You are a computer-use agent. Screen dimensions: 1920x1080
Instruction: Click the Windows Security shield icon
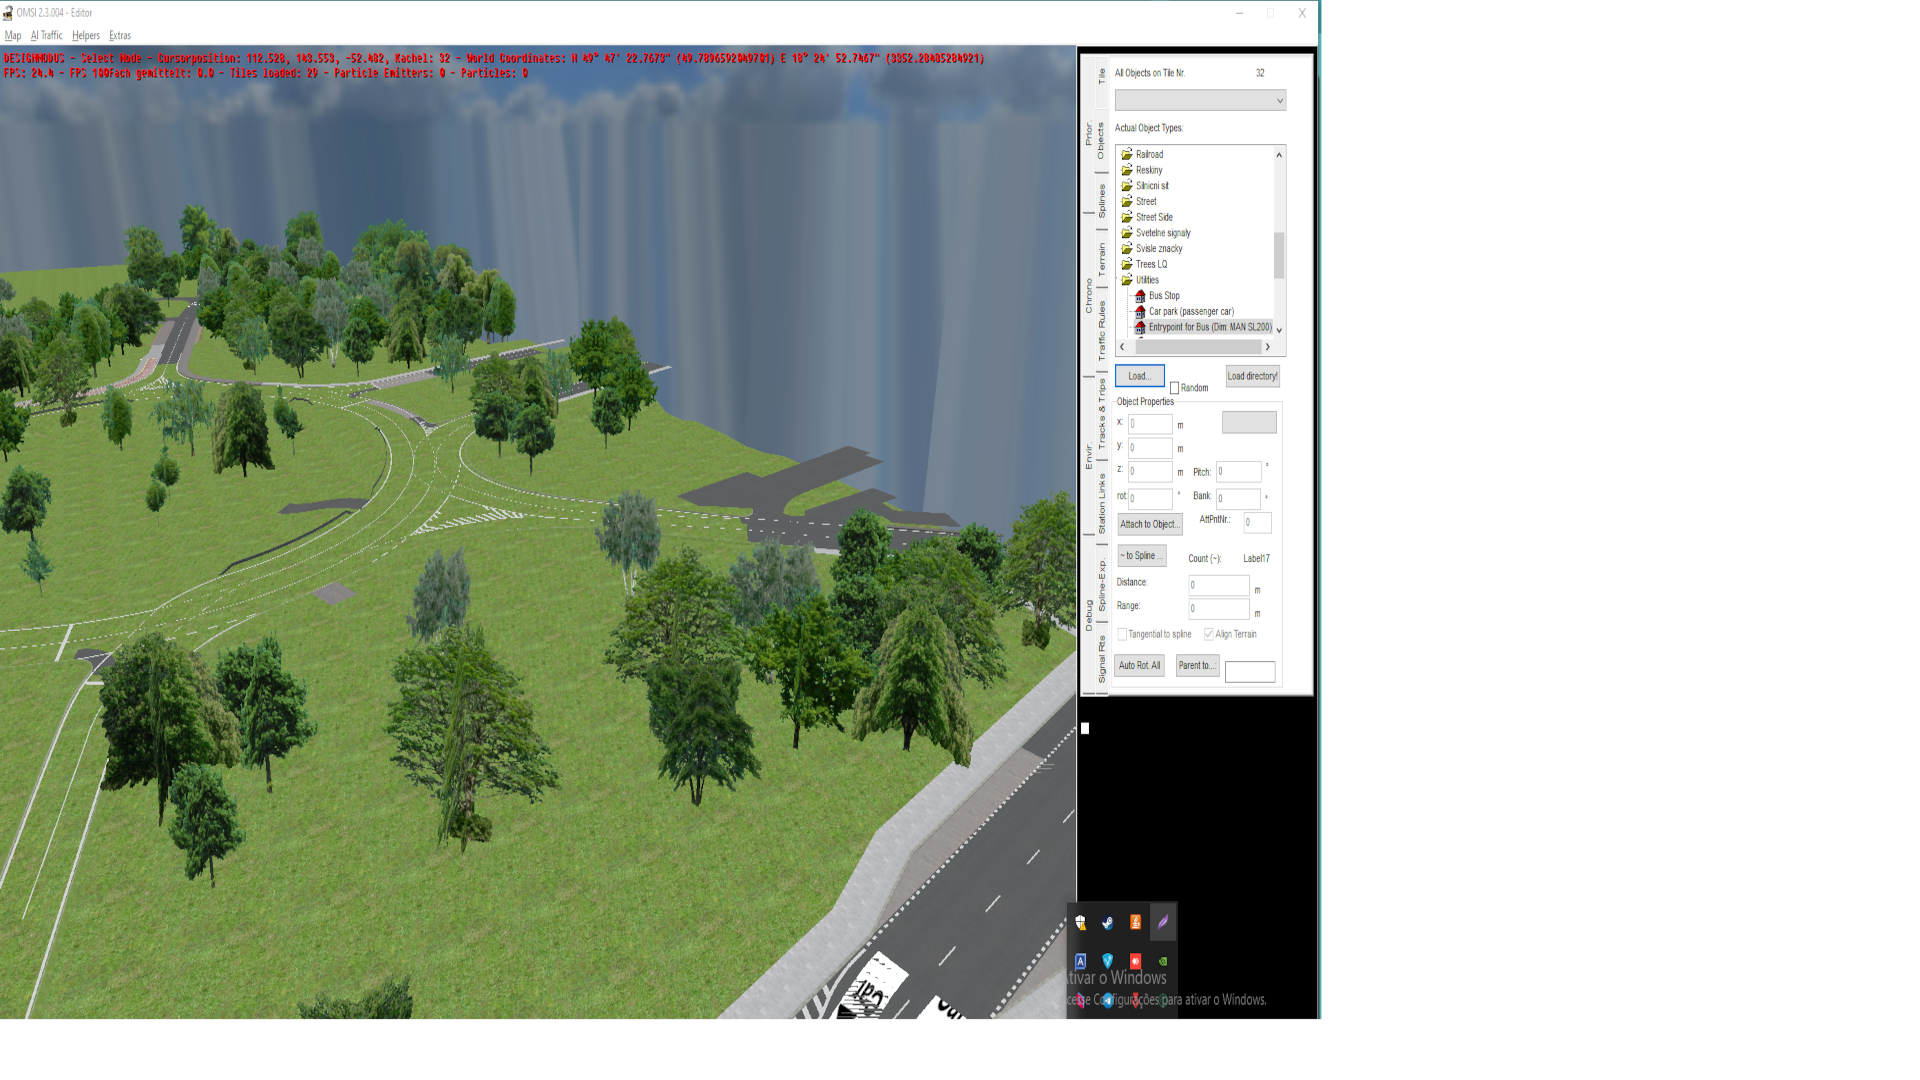(x=1081, y=923)
